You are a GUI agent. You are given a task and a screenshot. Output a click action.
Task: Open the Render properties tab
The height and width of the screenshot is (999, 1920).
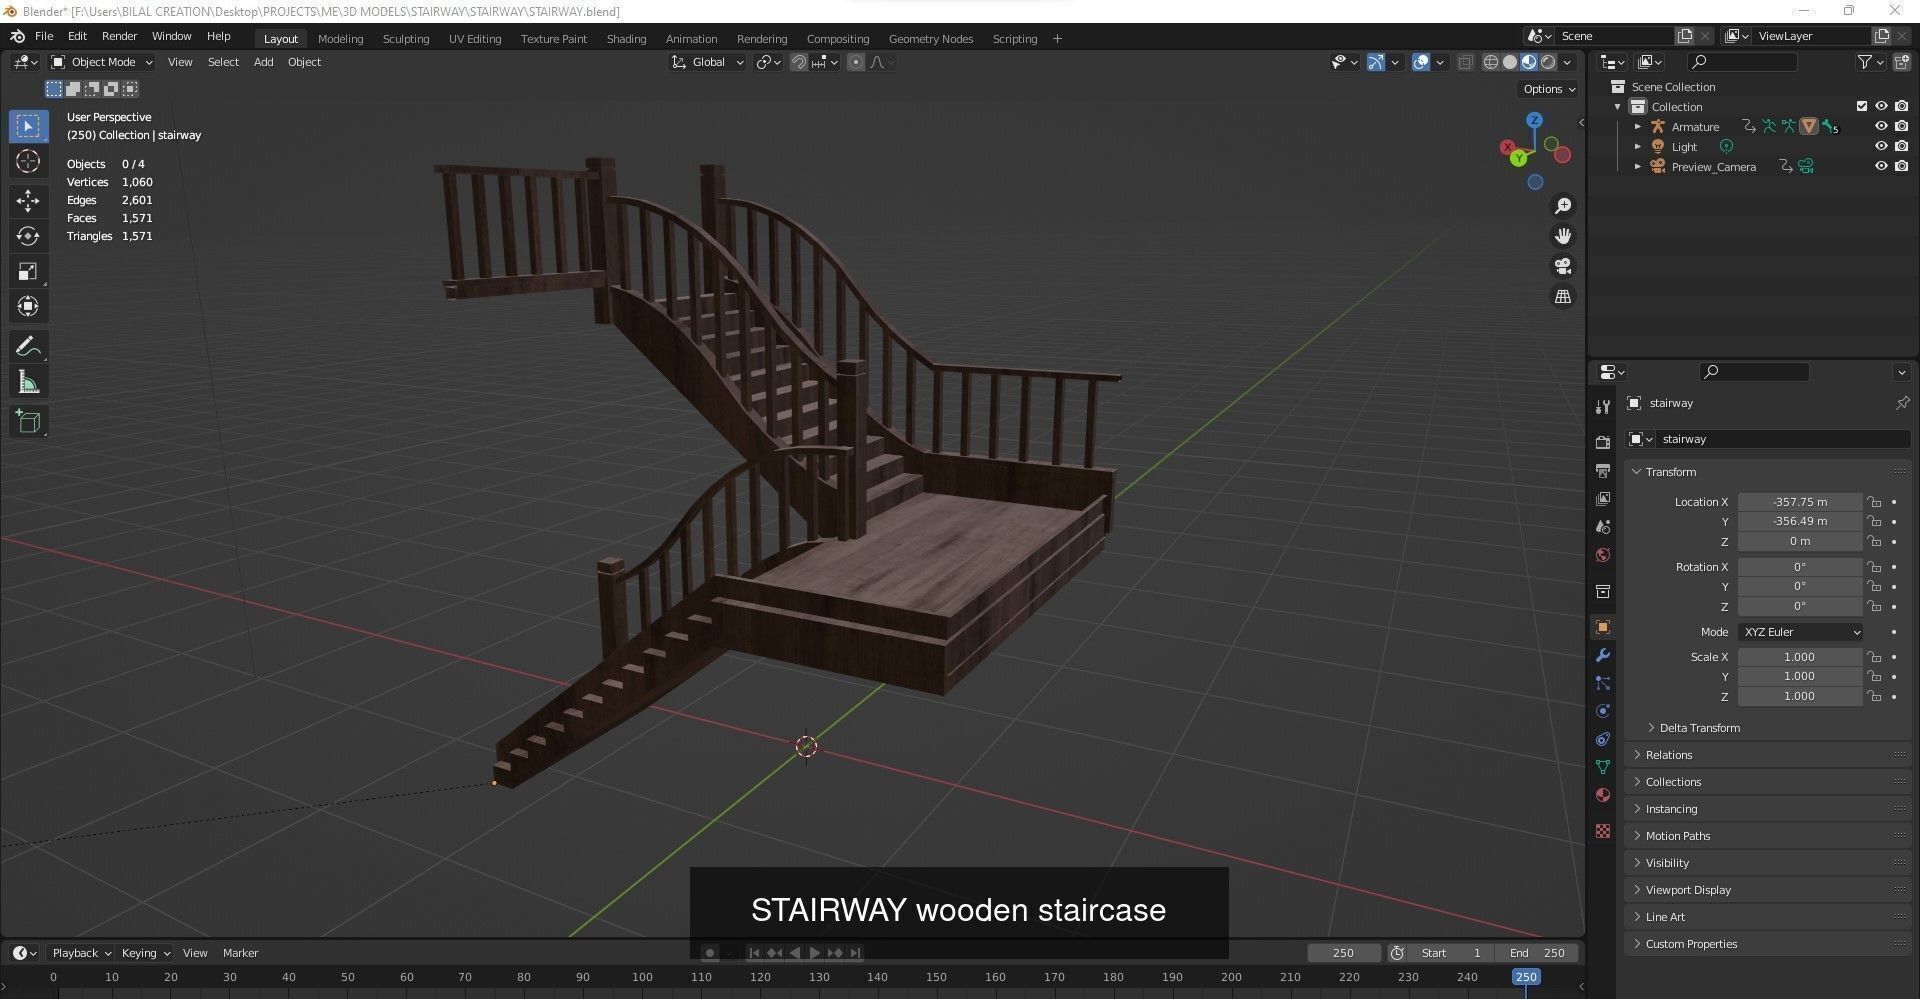tap(1603, 442)
